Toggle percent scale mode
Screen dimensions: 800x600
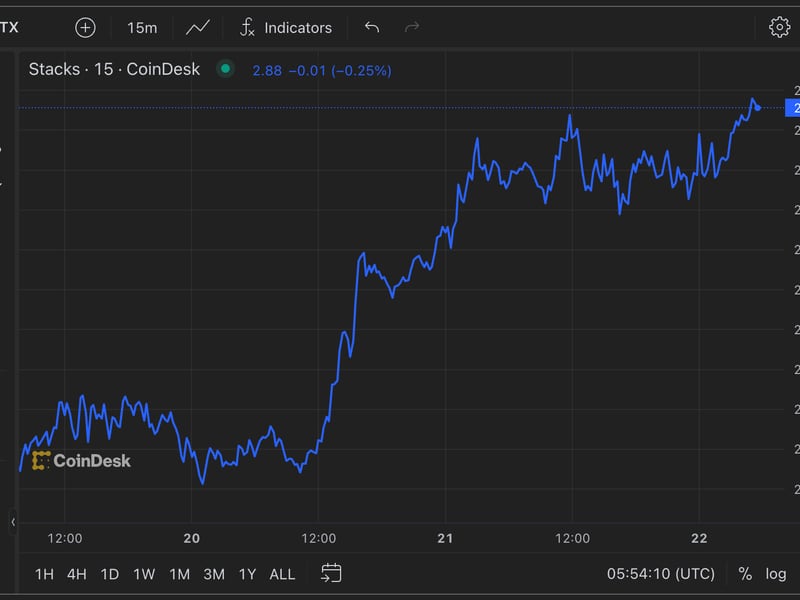745,573
